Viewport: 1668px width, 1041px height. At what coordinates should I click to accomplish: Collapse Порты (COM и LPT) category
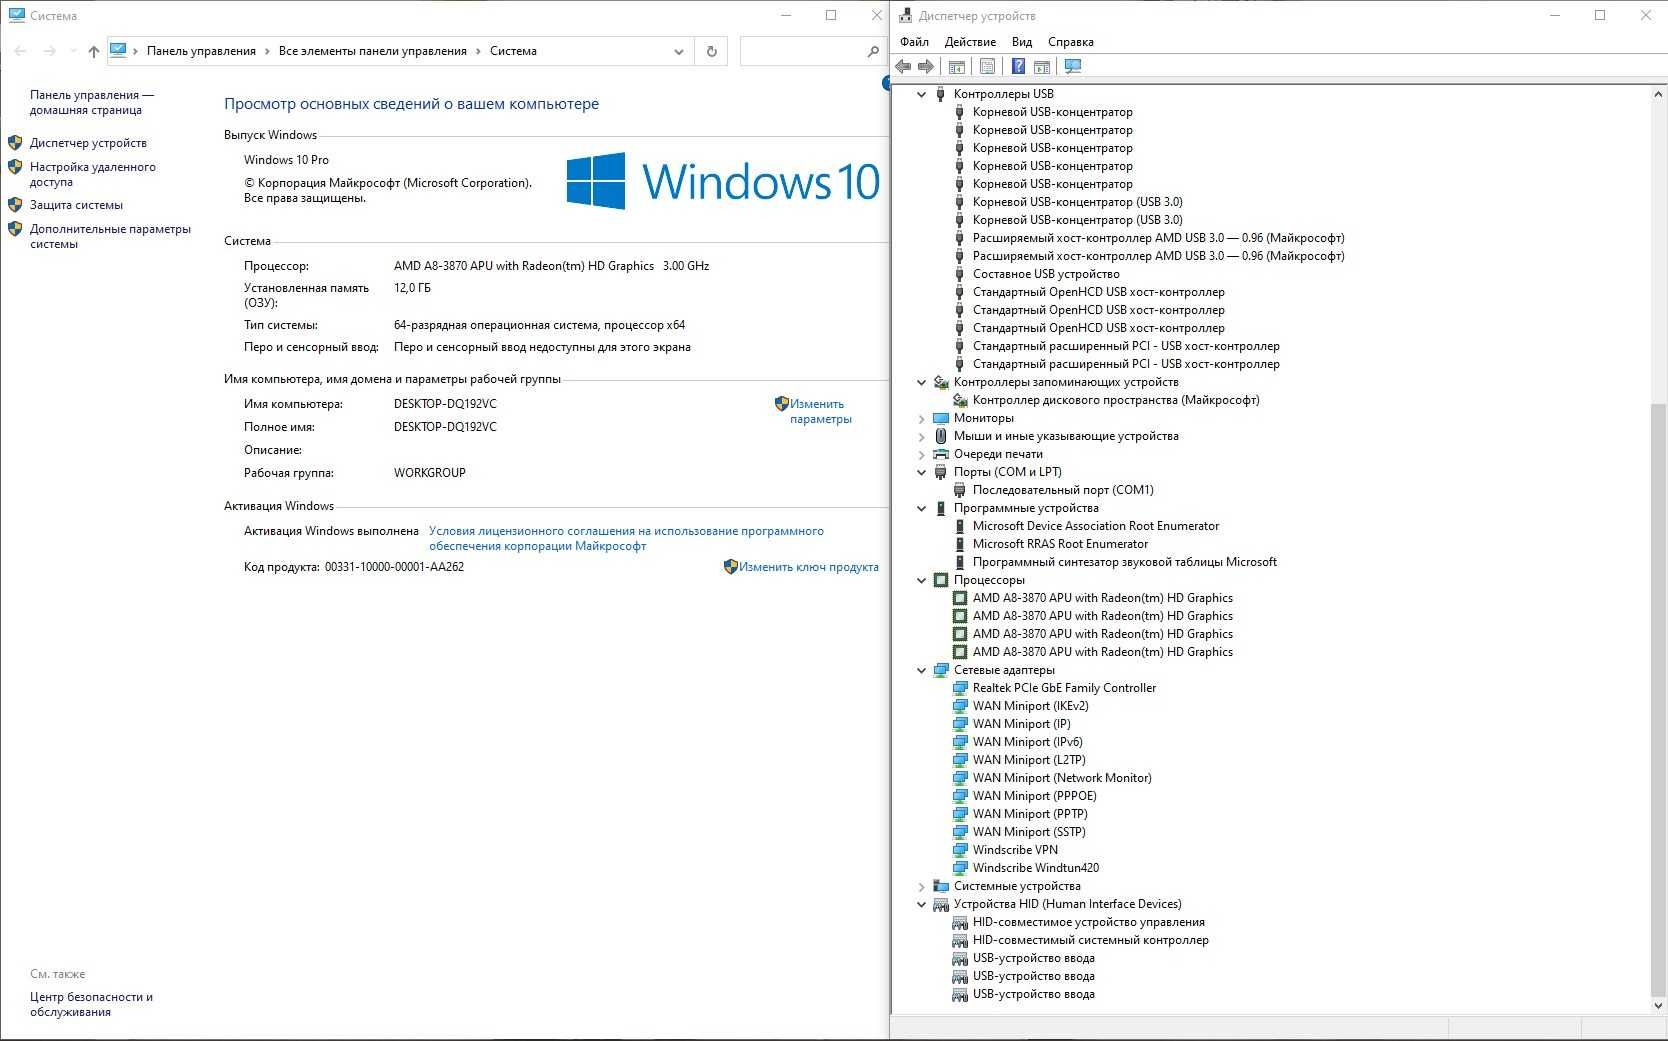click(922, 472)
